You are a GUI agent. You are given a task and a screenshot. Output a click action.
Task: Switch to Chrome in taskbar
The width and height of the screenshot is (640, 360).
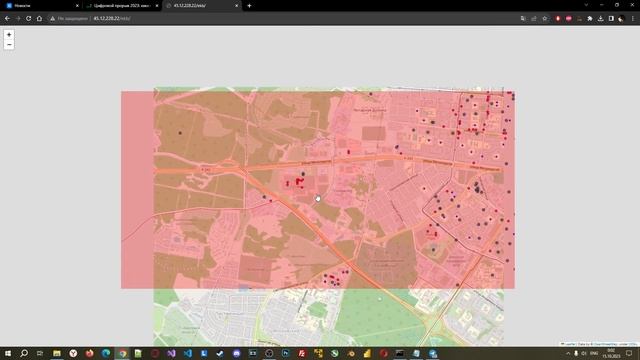click(122, 353)
